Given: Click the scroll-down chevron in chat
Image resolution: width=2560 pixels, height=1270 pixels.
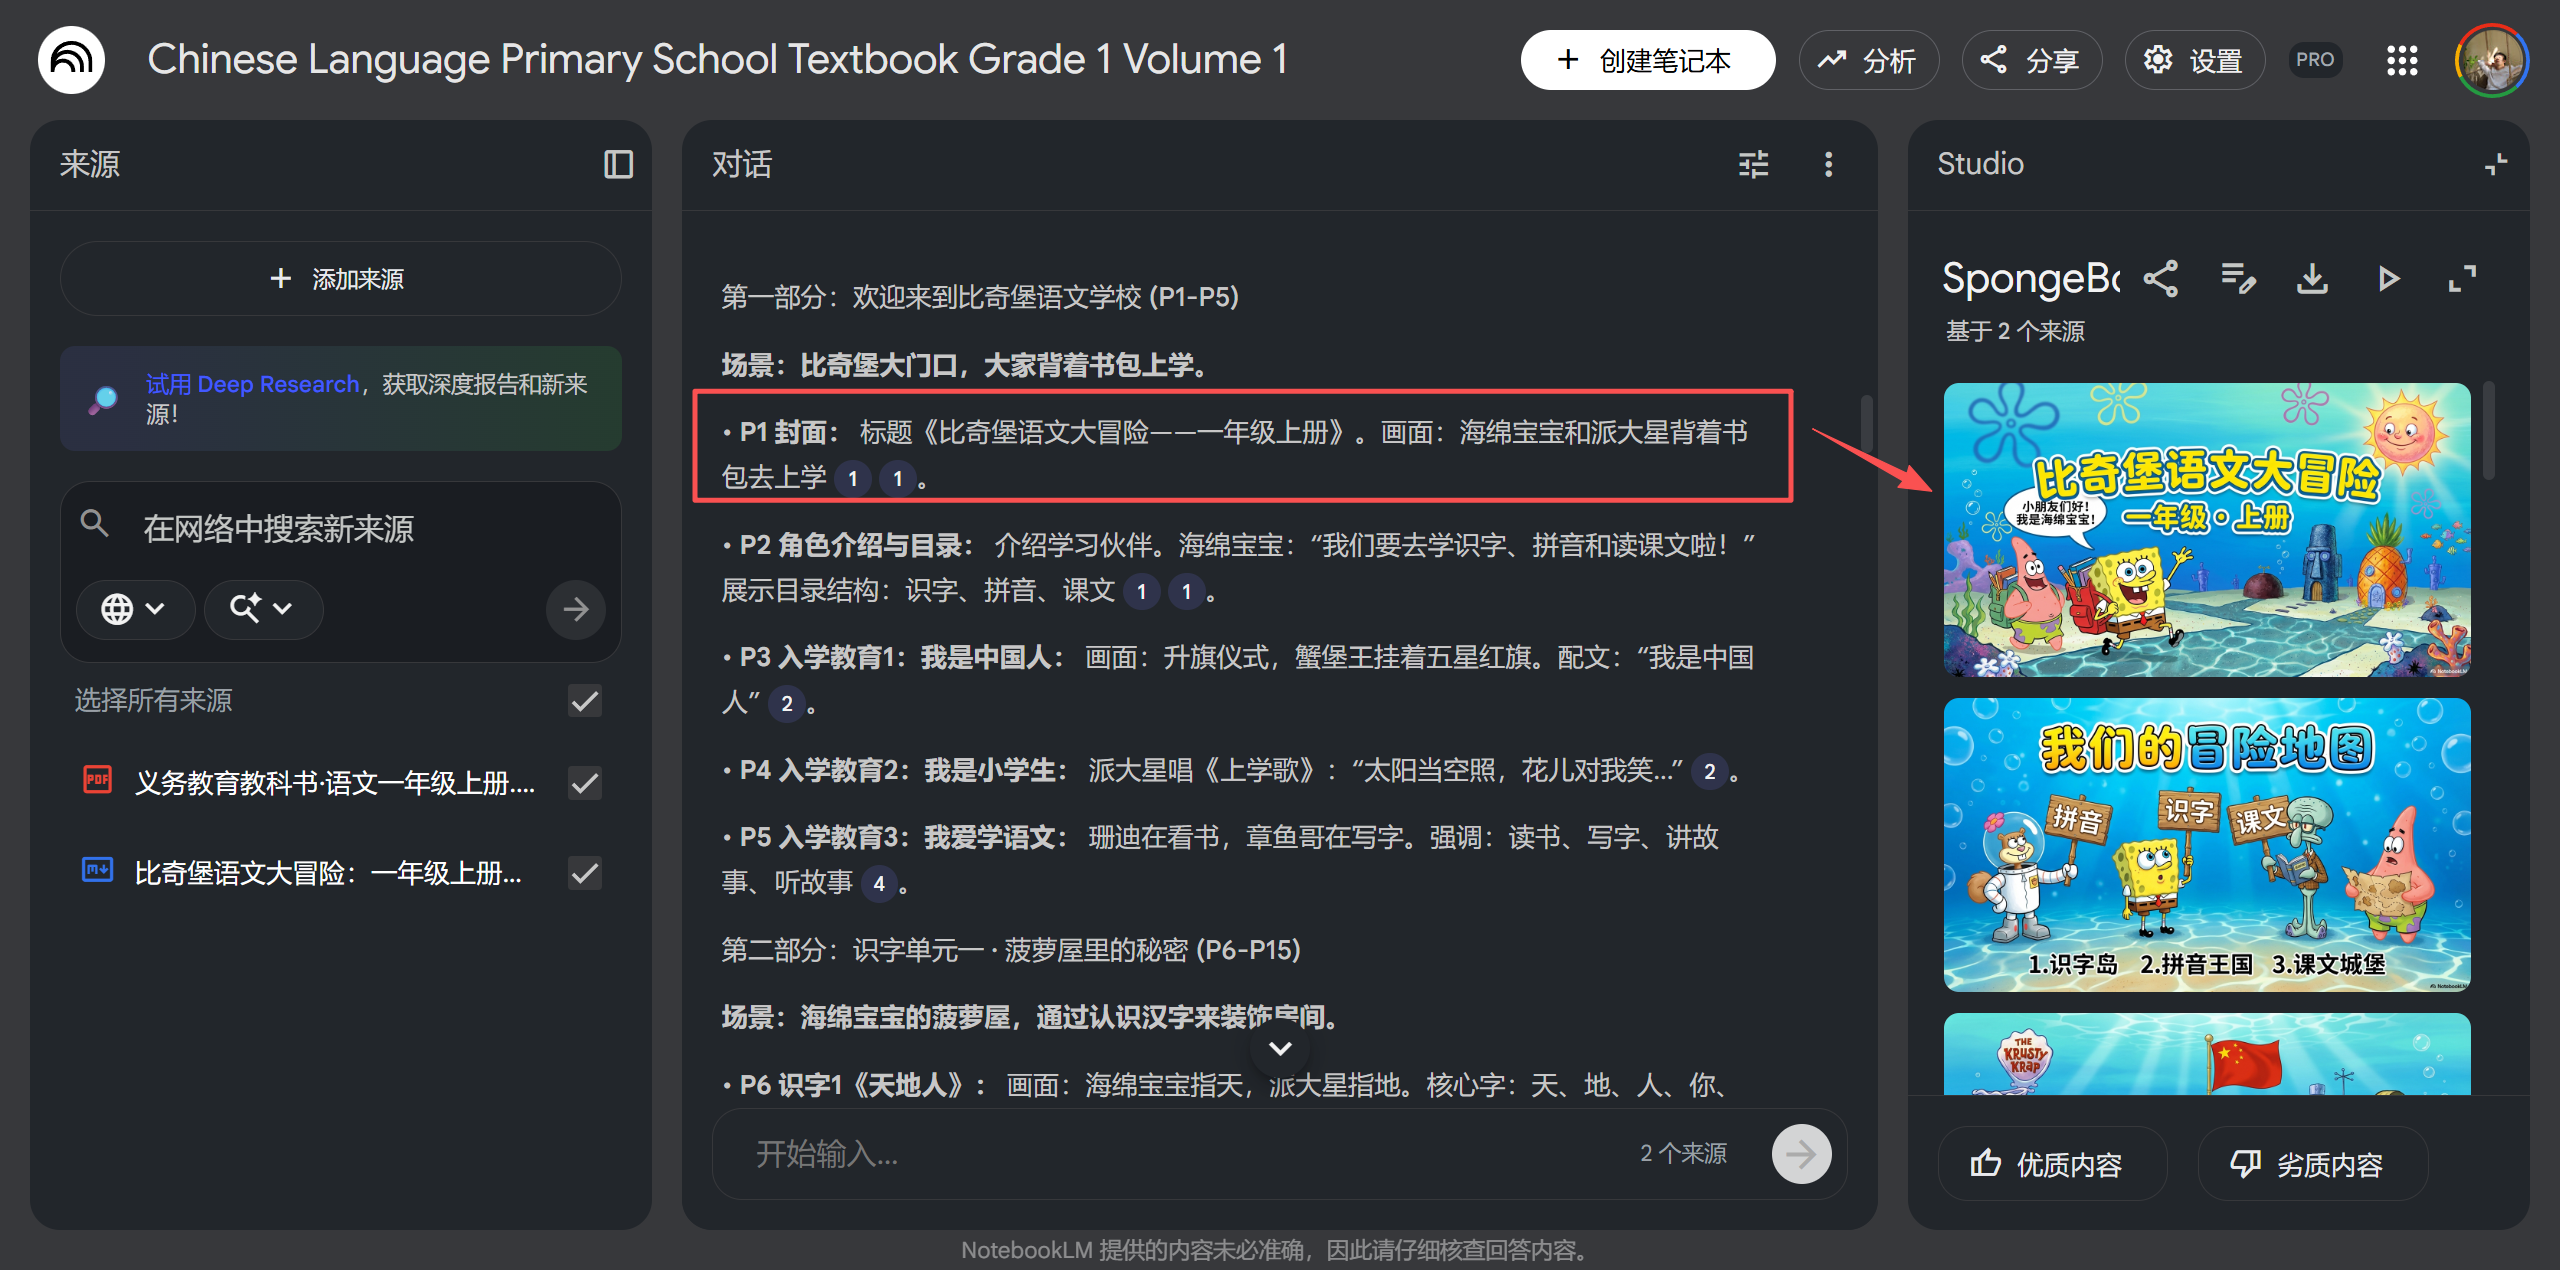Looking at the screenshot, I should (1279, 1047).
